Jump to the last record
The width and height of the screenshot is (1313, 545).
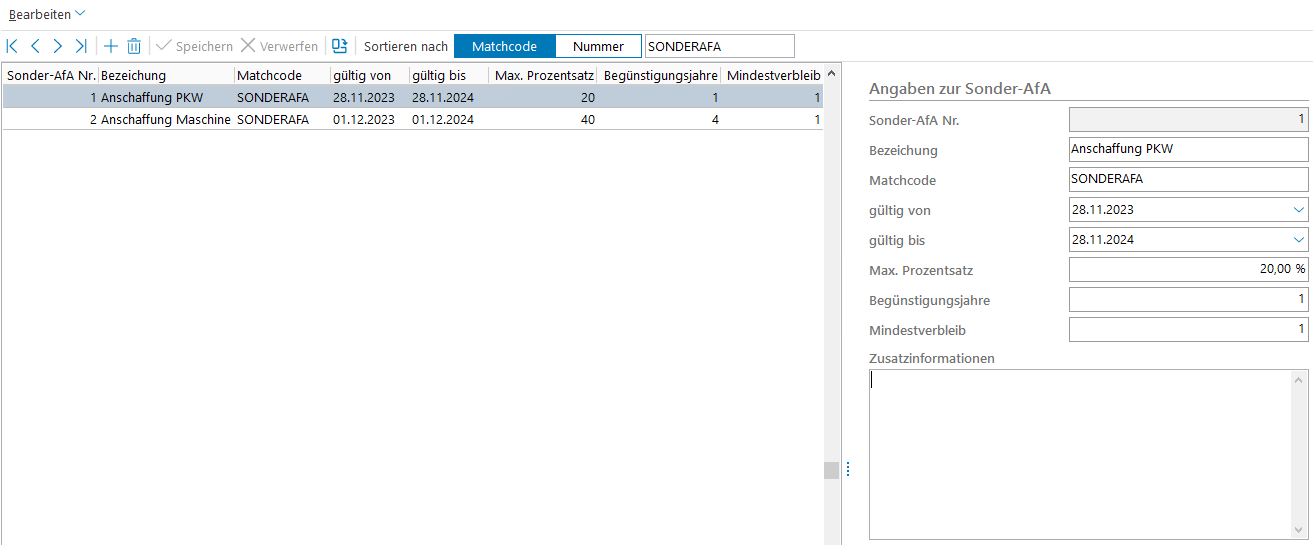(81, 46)
